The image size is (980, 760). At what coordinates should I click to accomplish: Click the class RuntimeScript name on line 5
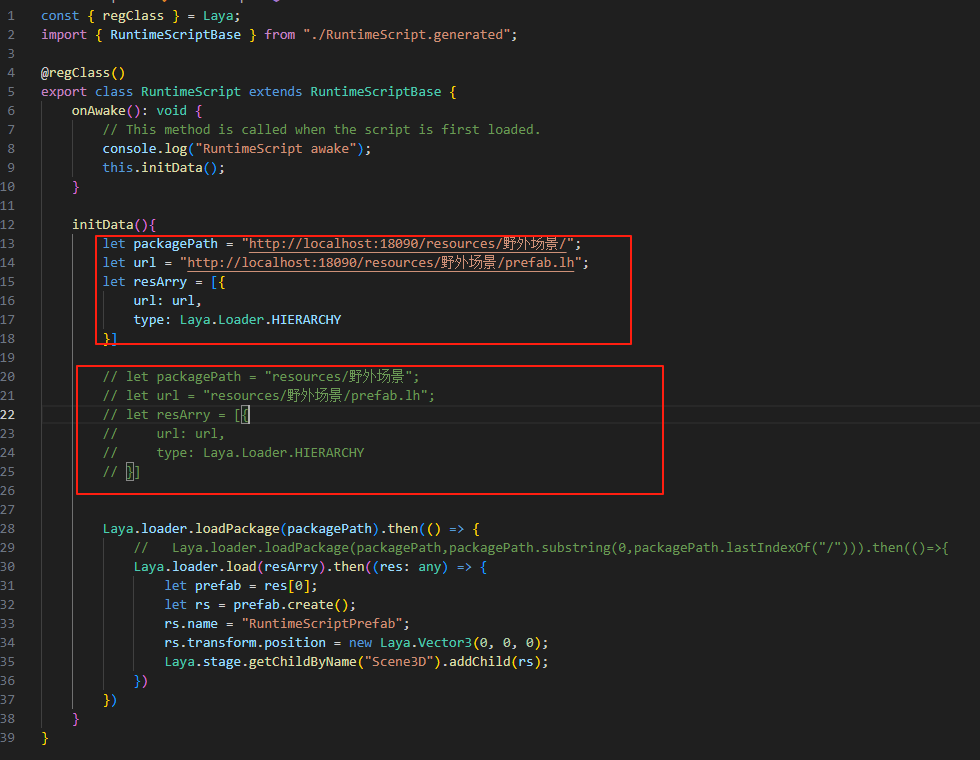[191, 92]
